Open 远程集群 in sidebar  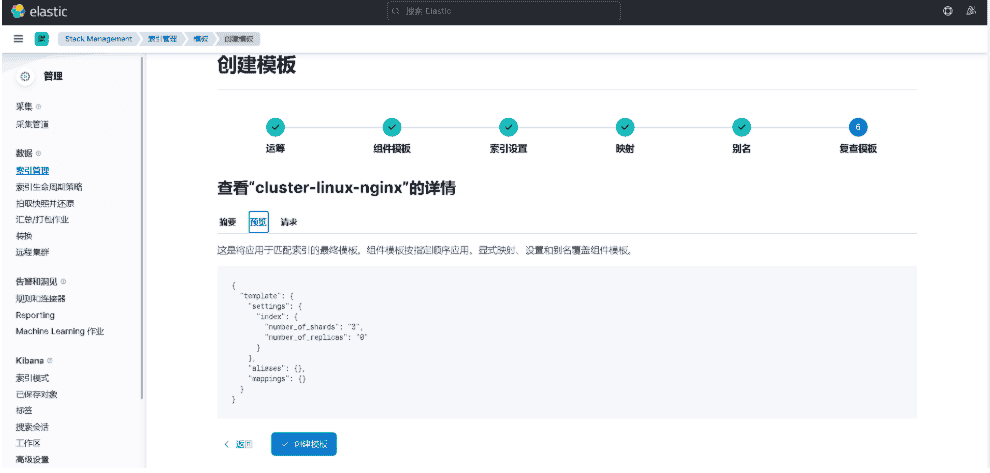point(32,253)
